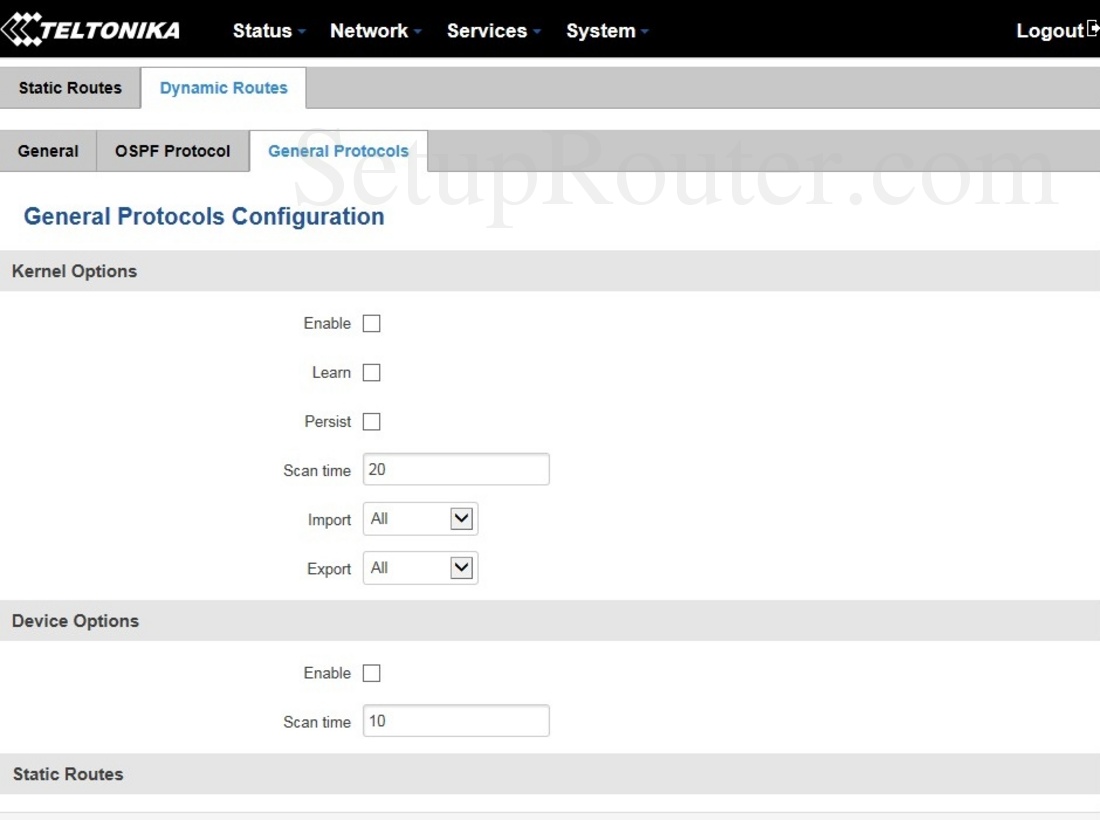Screen dimensions: 1100x820
Task: Select the General Protocols tab
Action: (338, 151)
